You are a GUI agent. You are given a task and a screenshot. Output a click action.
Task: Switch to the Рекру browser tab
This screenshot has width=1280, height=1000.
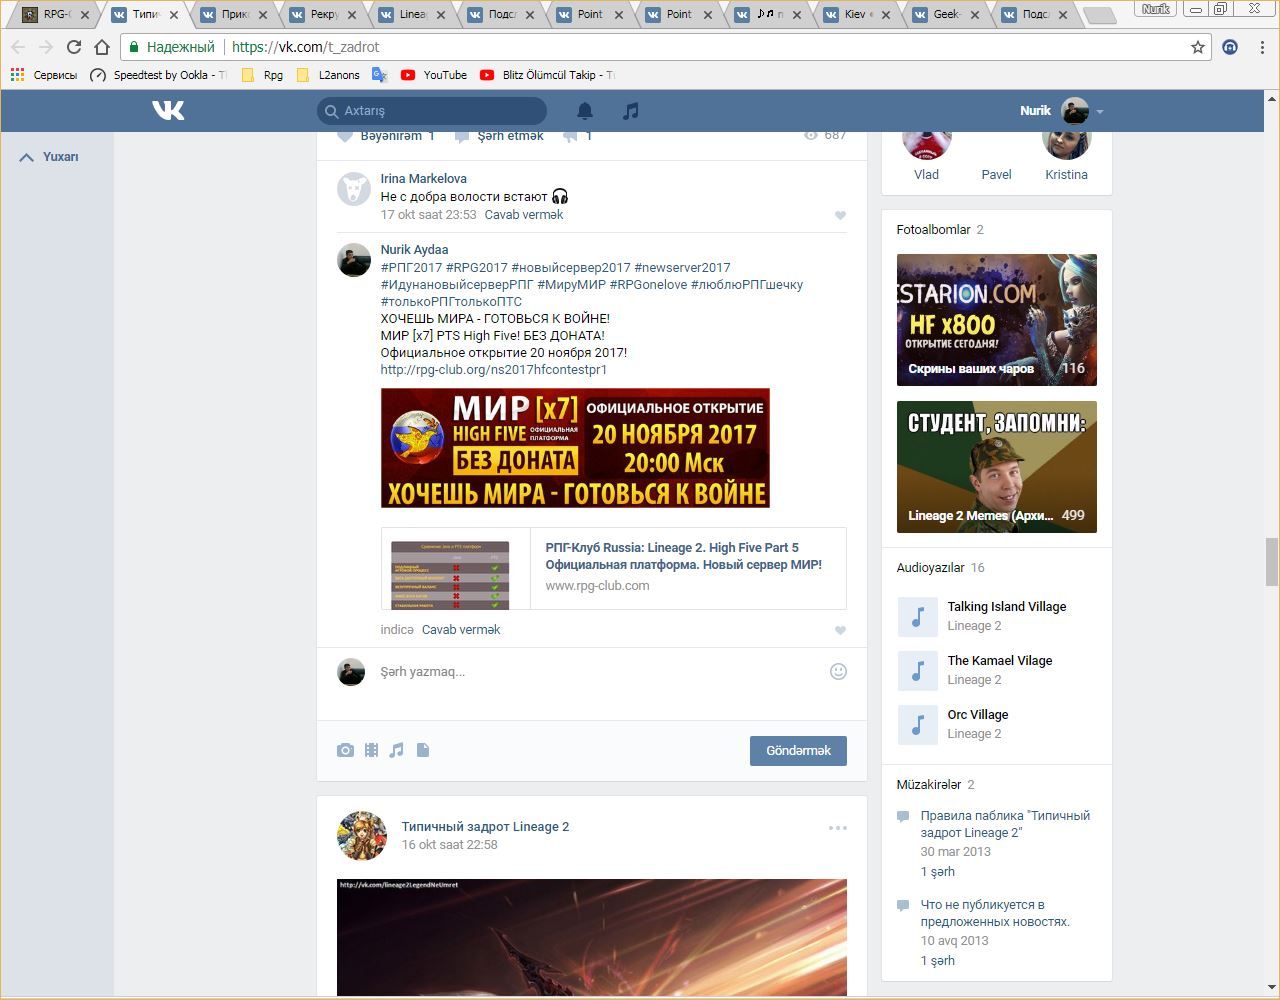(x=324, y=14)
